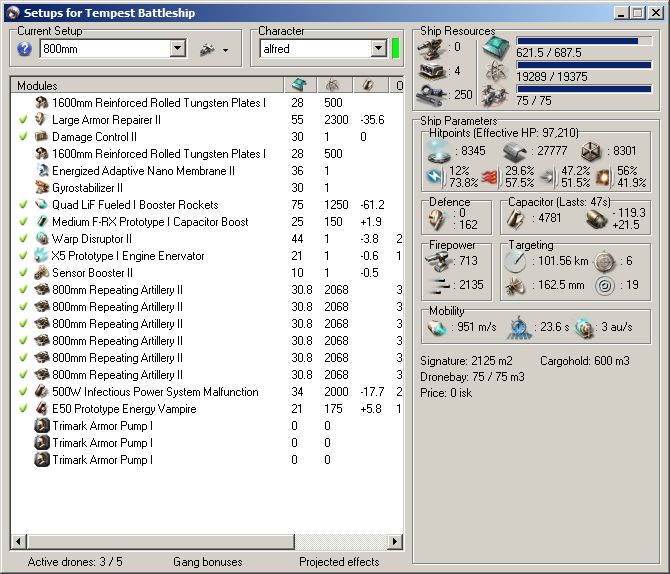
Task: Click the green character status indicator
Action: [x=395, y=48]
